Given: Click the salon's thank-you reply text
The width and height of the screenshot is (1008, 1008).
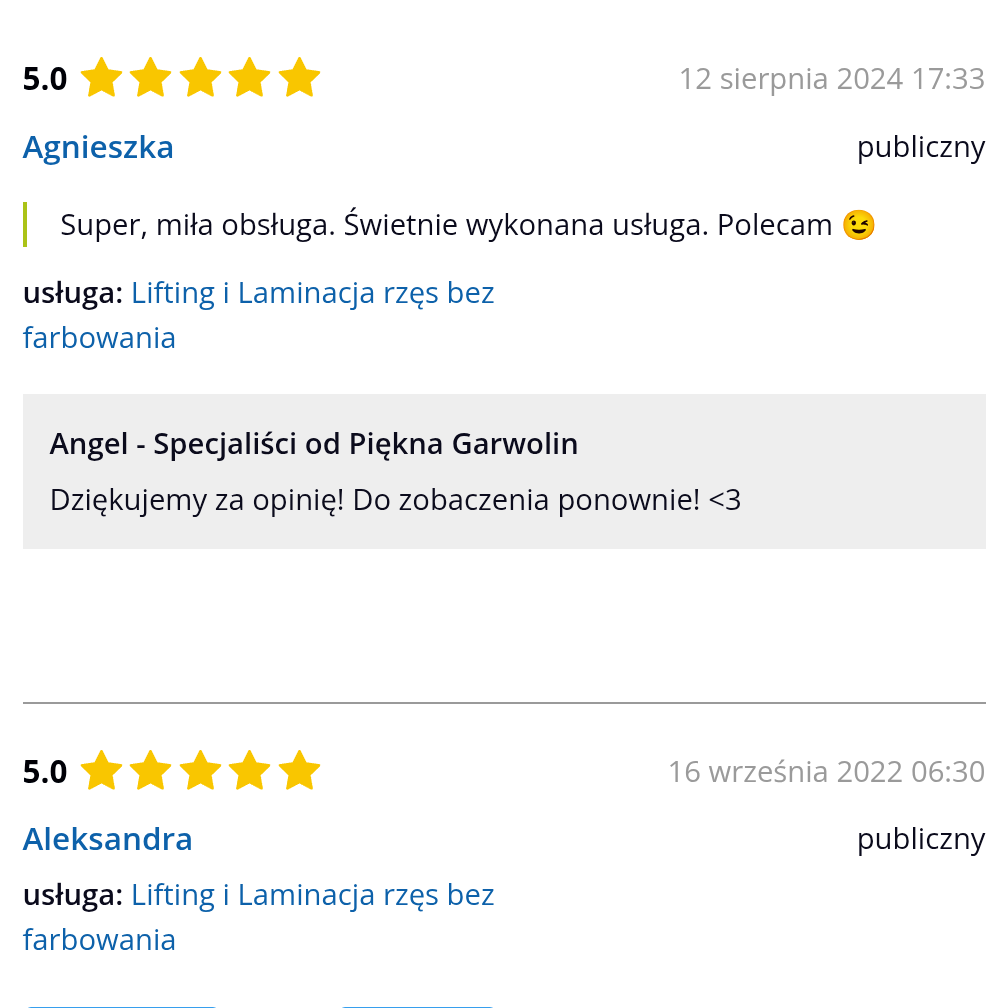Looking at the screenshot, I should [x=395, y=499].
